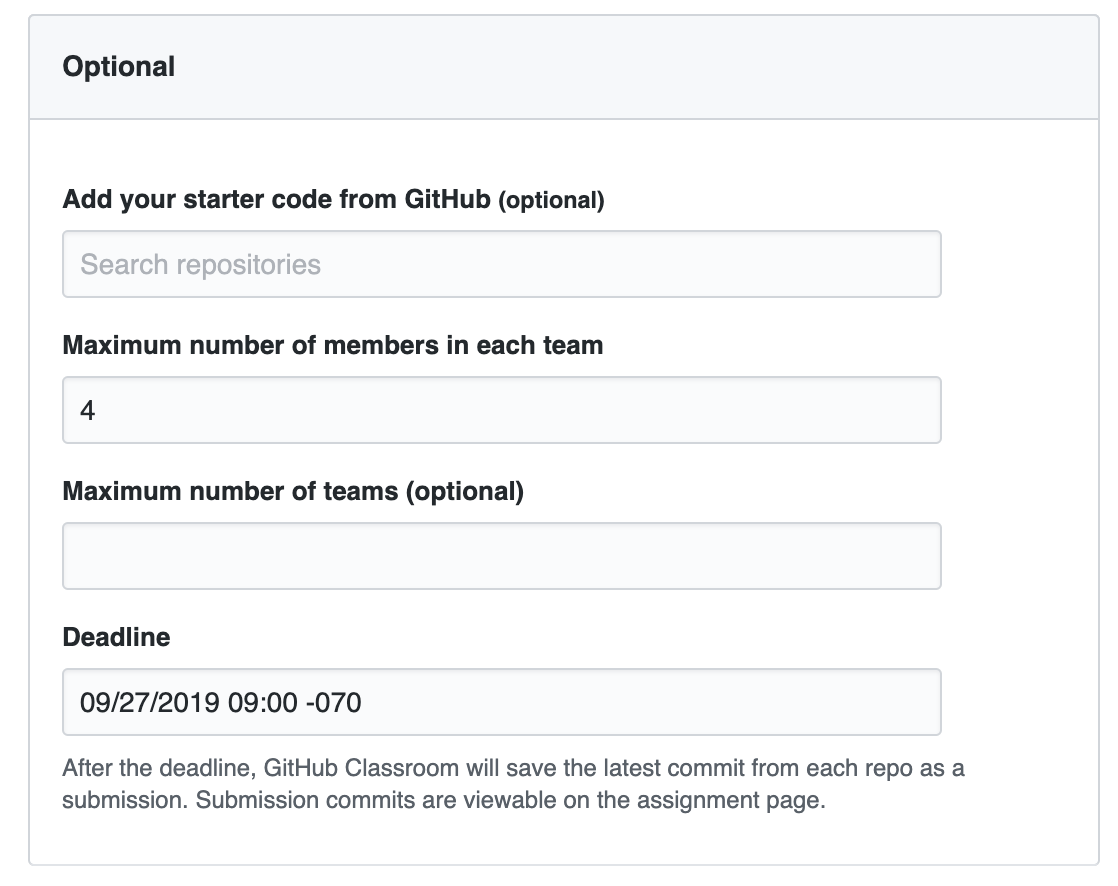Open the starter code repository search box
Screen dimensions: 1118x886
pos(500,263)
